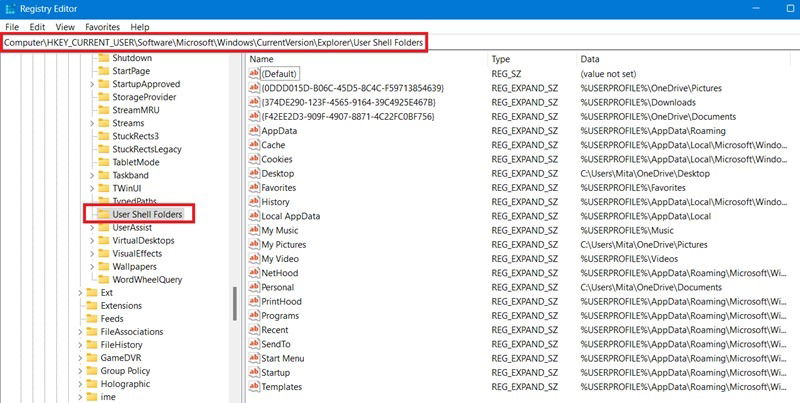Click the folder icon beside Wallpapers key
The image size is (800, 403).
(x=104, y=266)
